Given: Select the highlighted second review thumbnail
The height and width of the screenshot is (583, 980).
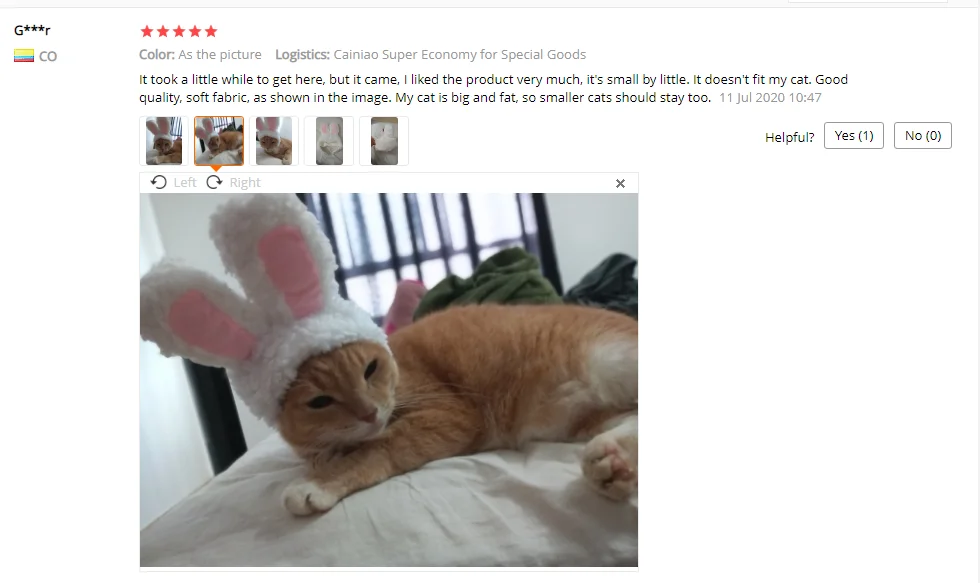Looking at the screenshot, I should pyautogui.click(x=219, y=141).
